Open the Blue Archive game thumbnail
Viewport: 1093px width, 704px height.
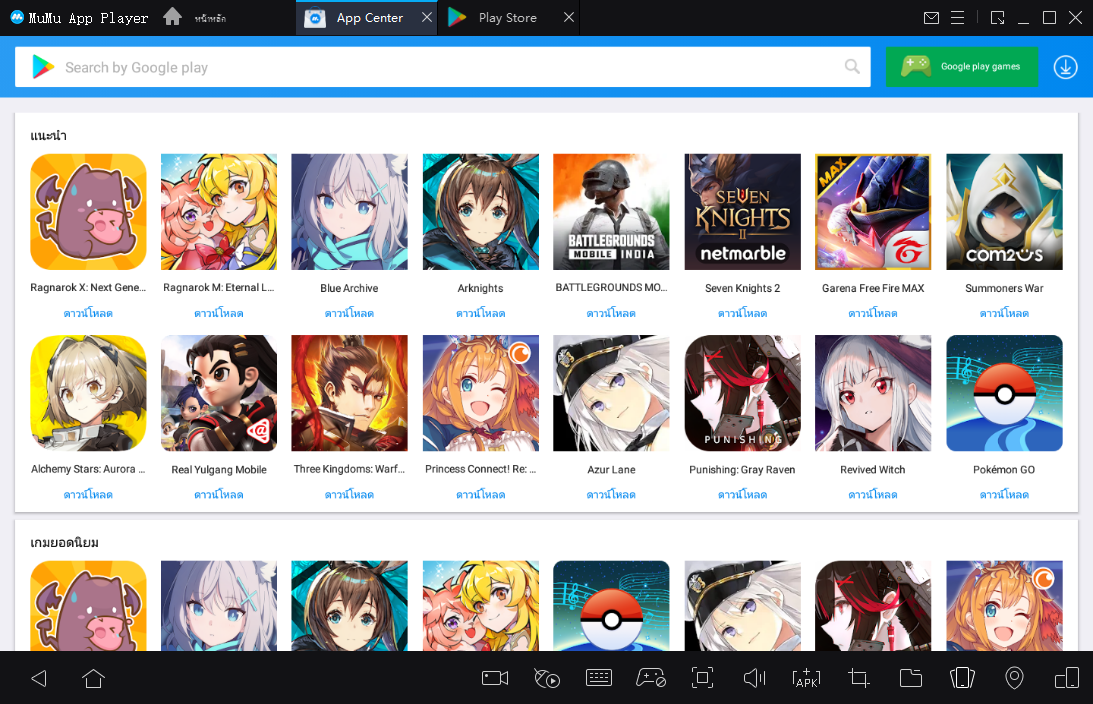coord(349,212)
